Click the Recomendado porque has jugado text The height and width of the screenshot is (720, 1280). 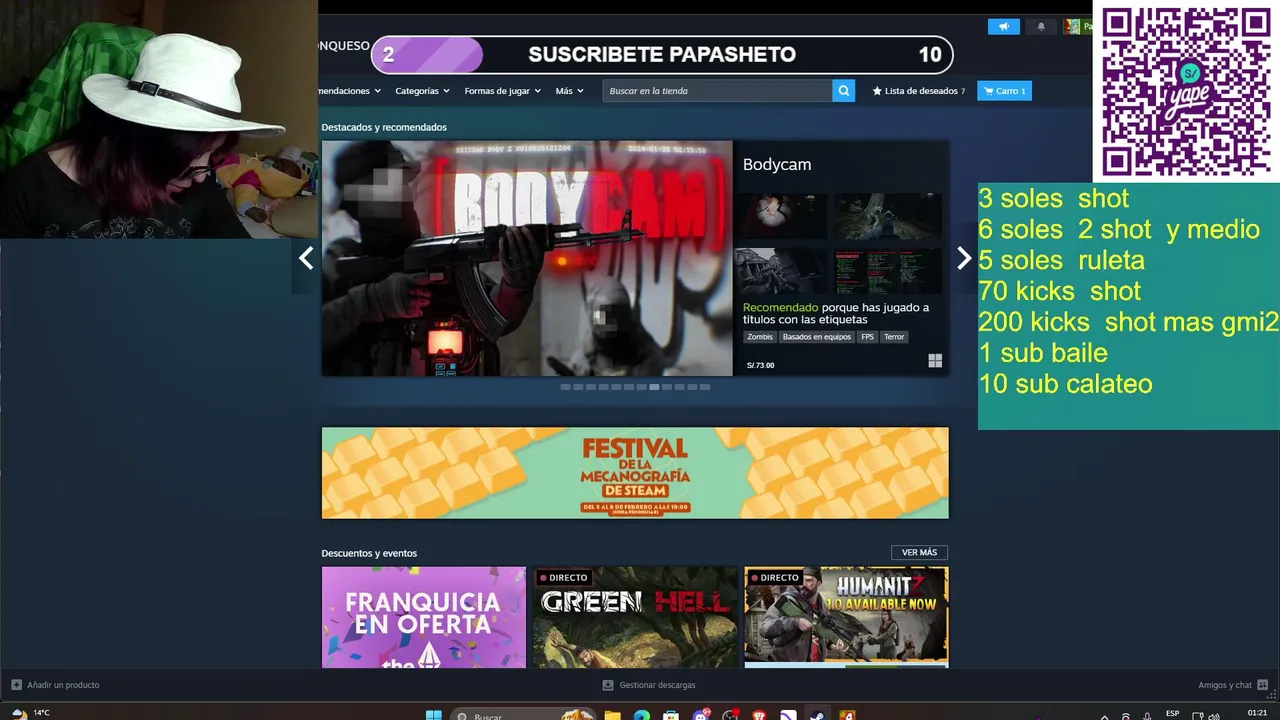(836, 313)
